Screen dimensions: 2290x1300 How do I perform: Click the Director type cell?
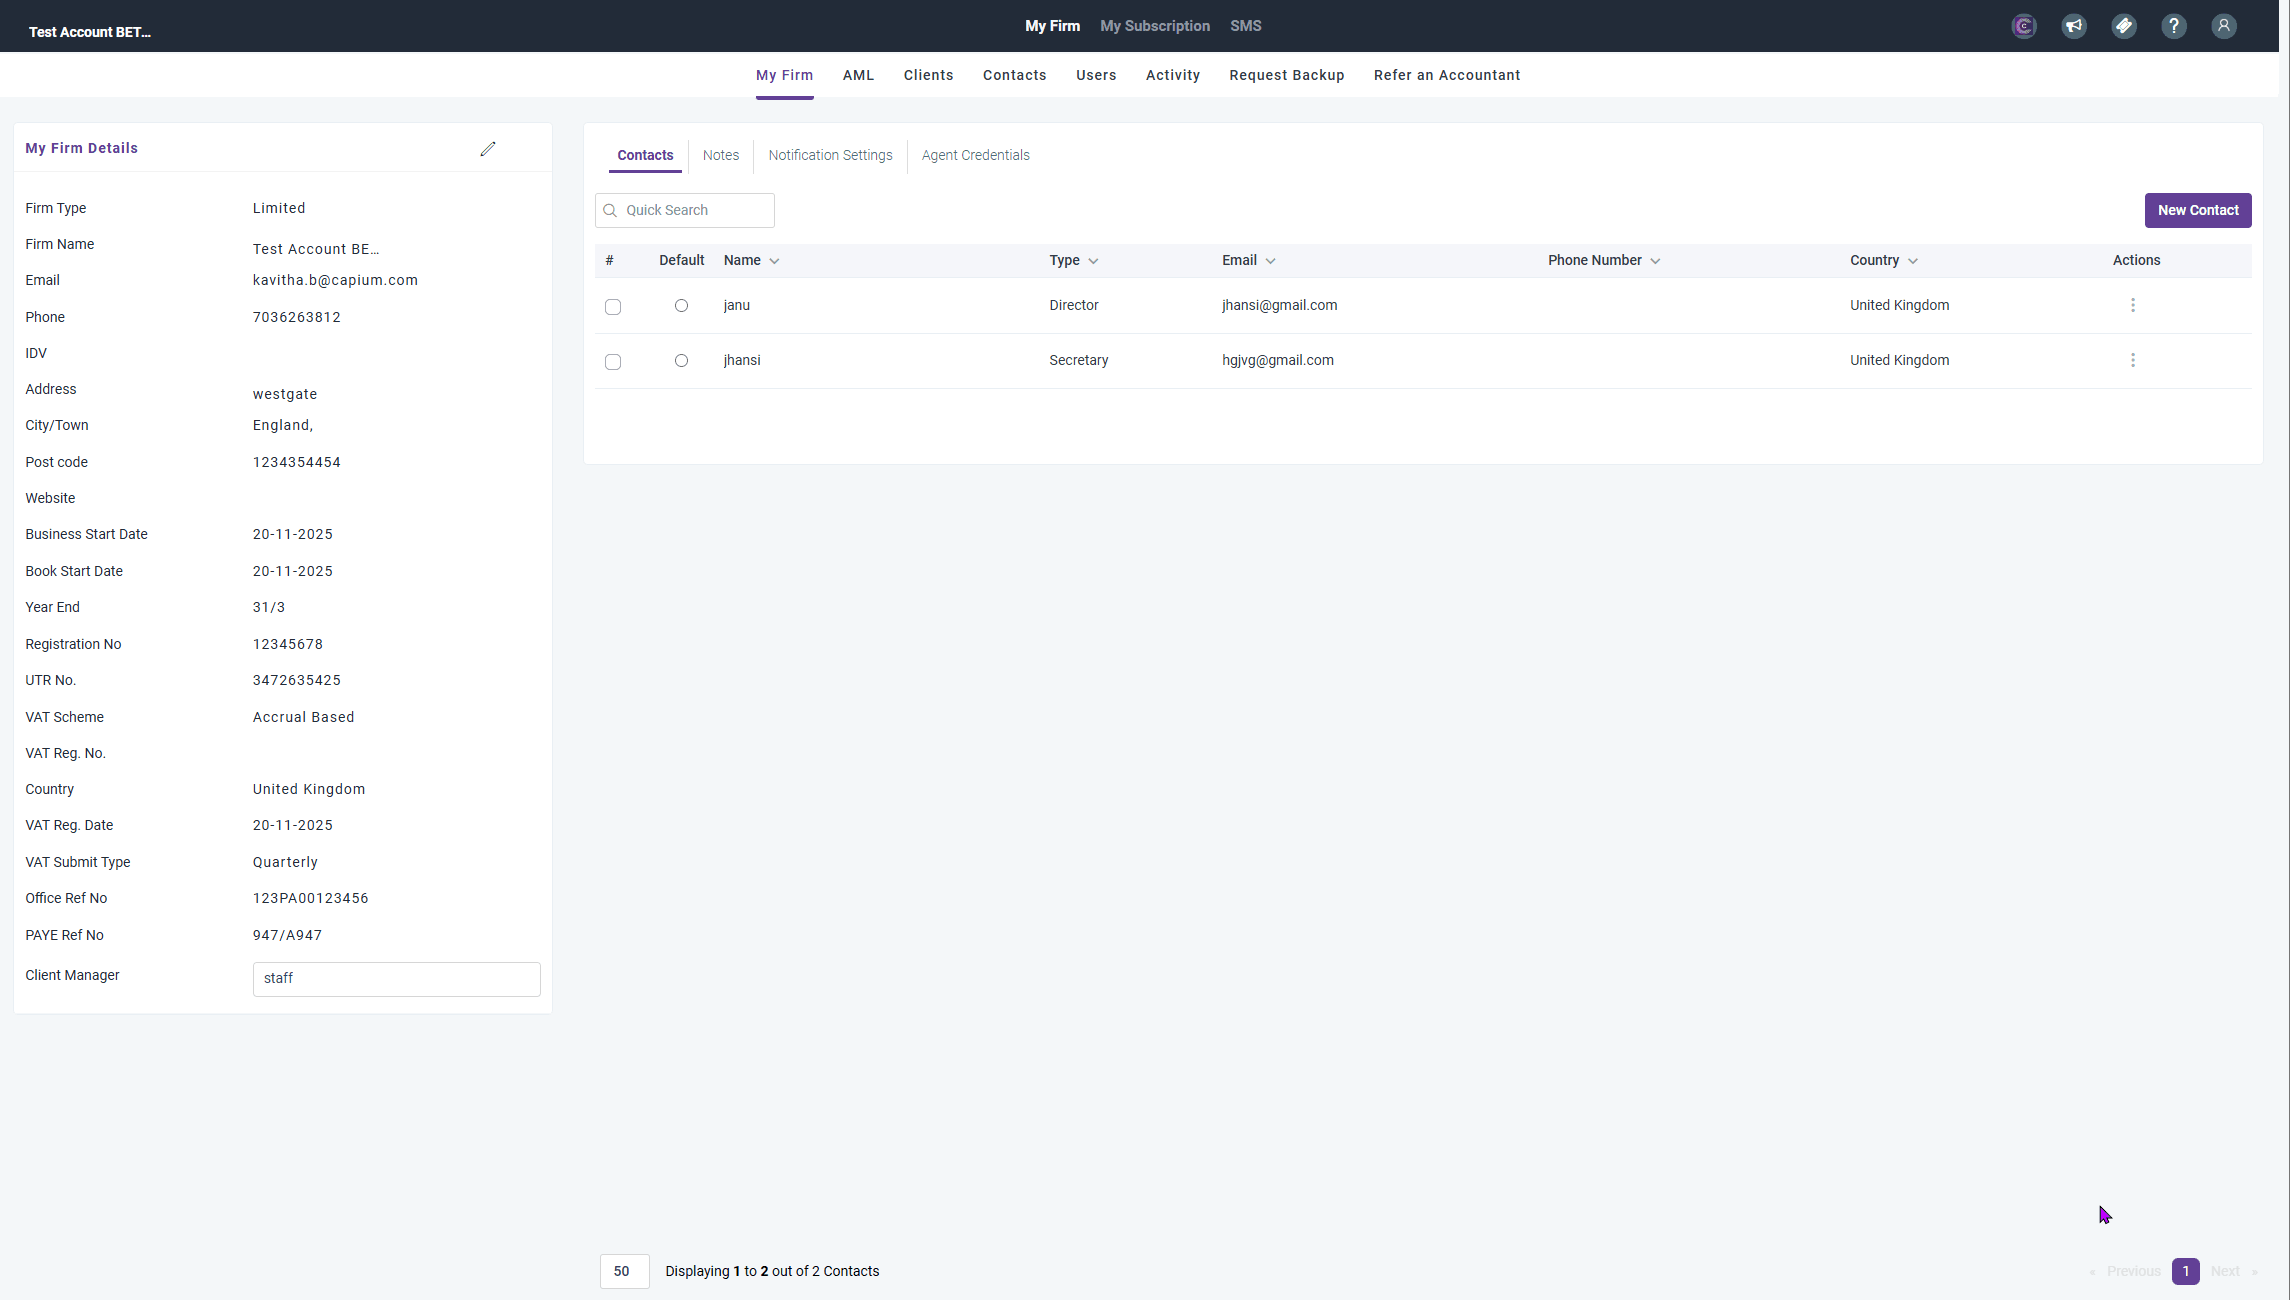click(x=1073, y=305)
